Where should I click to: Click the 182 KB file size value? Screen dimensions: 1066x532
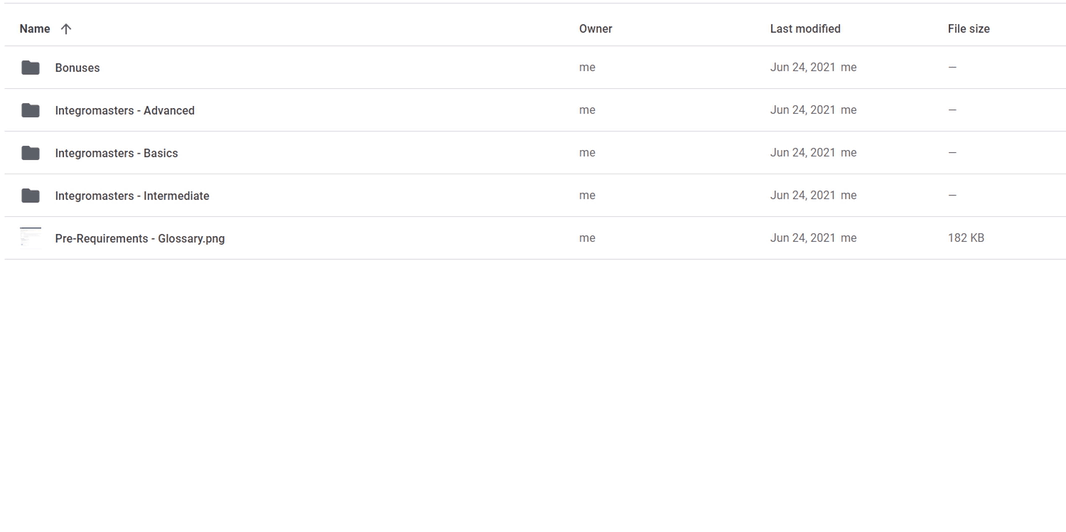pos(966,238)
